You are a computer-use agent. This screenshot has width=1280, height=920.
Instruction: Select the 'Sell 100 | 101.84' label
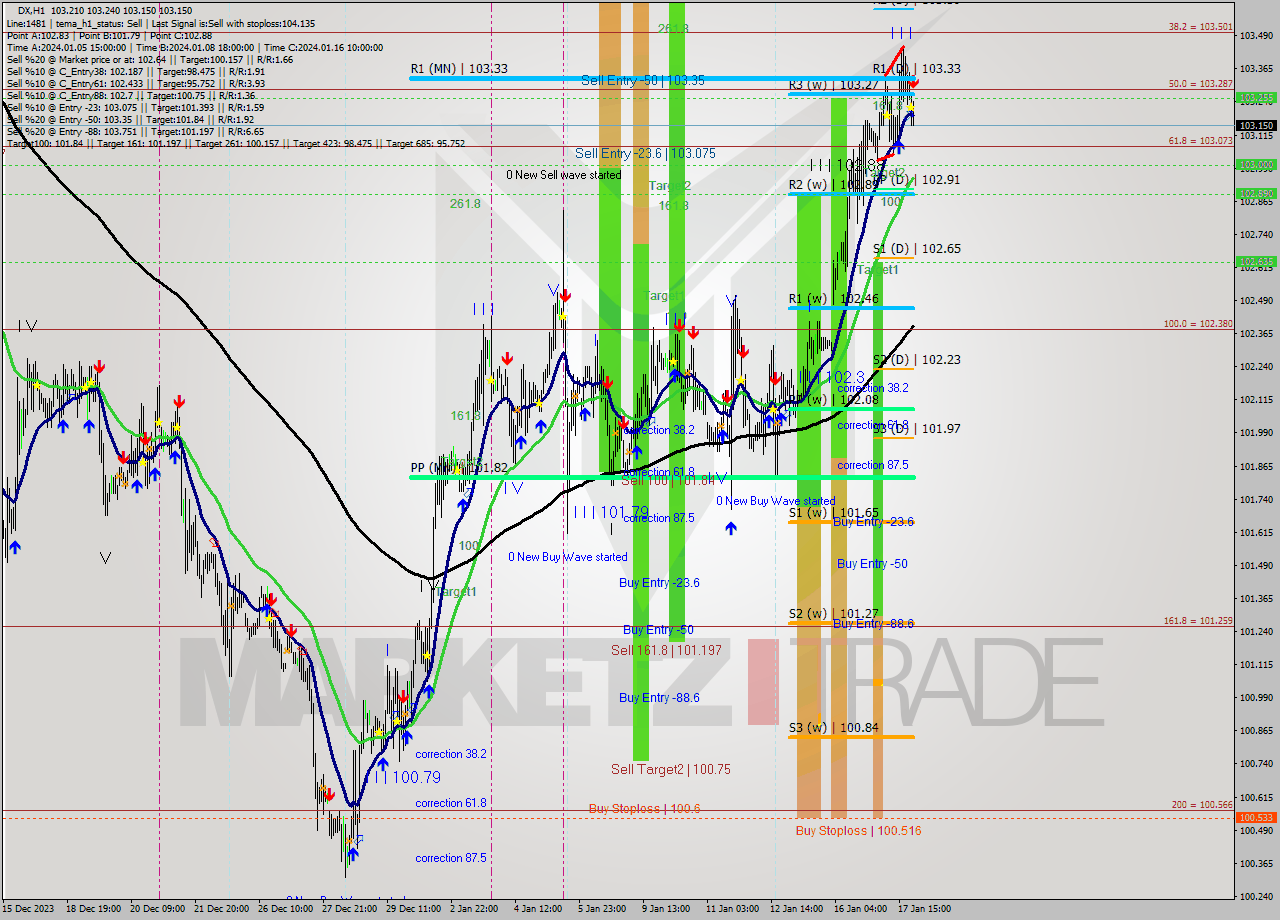tap(669, 480)
